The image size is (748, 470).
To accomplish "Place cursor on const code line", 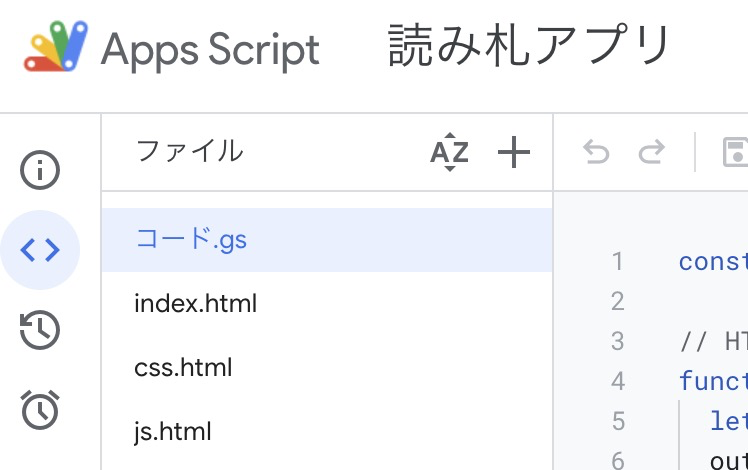I will click(712, 262).
